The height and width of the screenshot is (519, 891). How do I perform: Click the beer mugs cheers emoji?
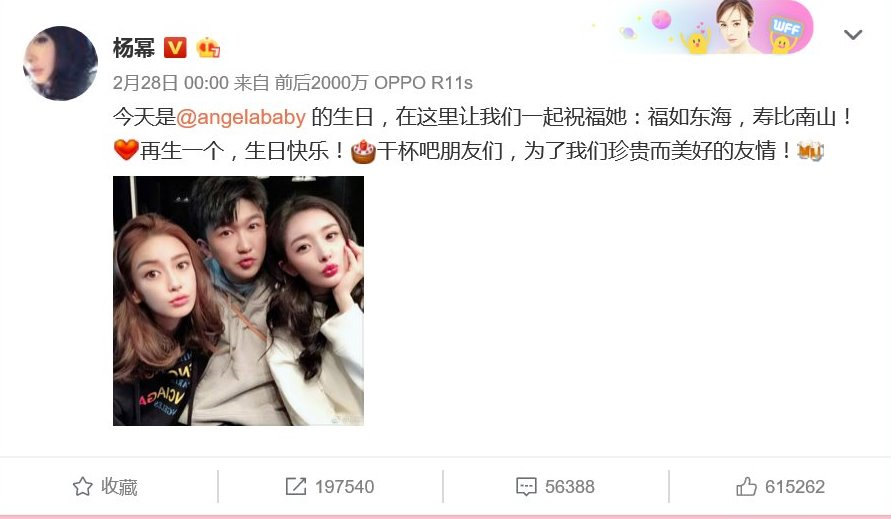[x=810, y=151]
